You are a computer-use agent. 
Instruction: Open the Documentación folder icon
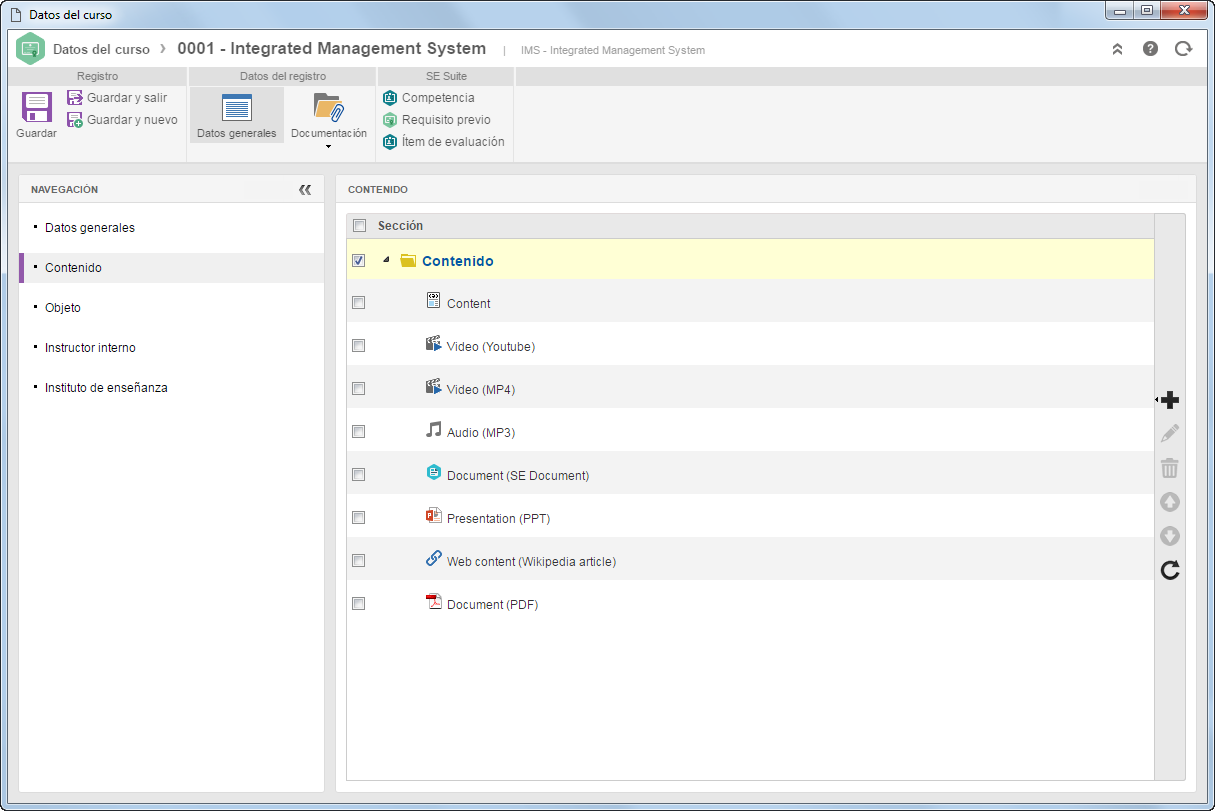329,107
